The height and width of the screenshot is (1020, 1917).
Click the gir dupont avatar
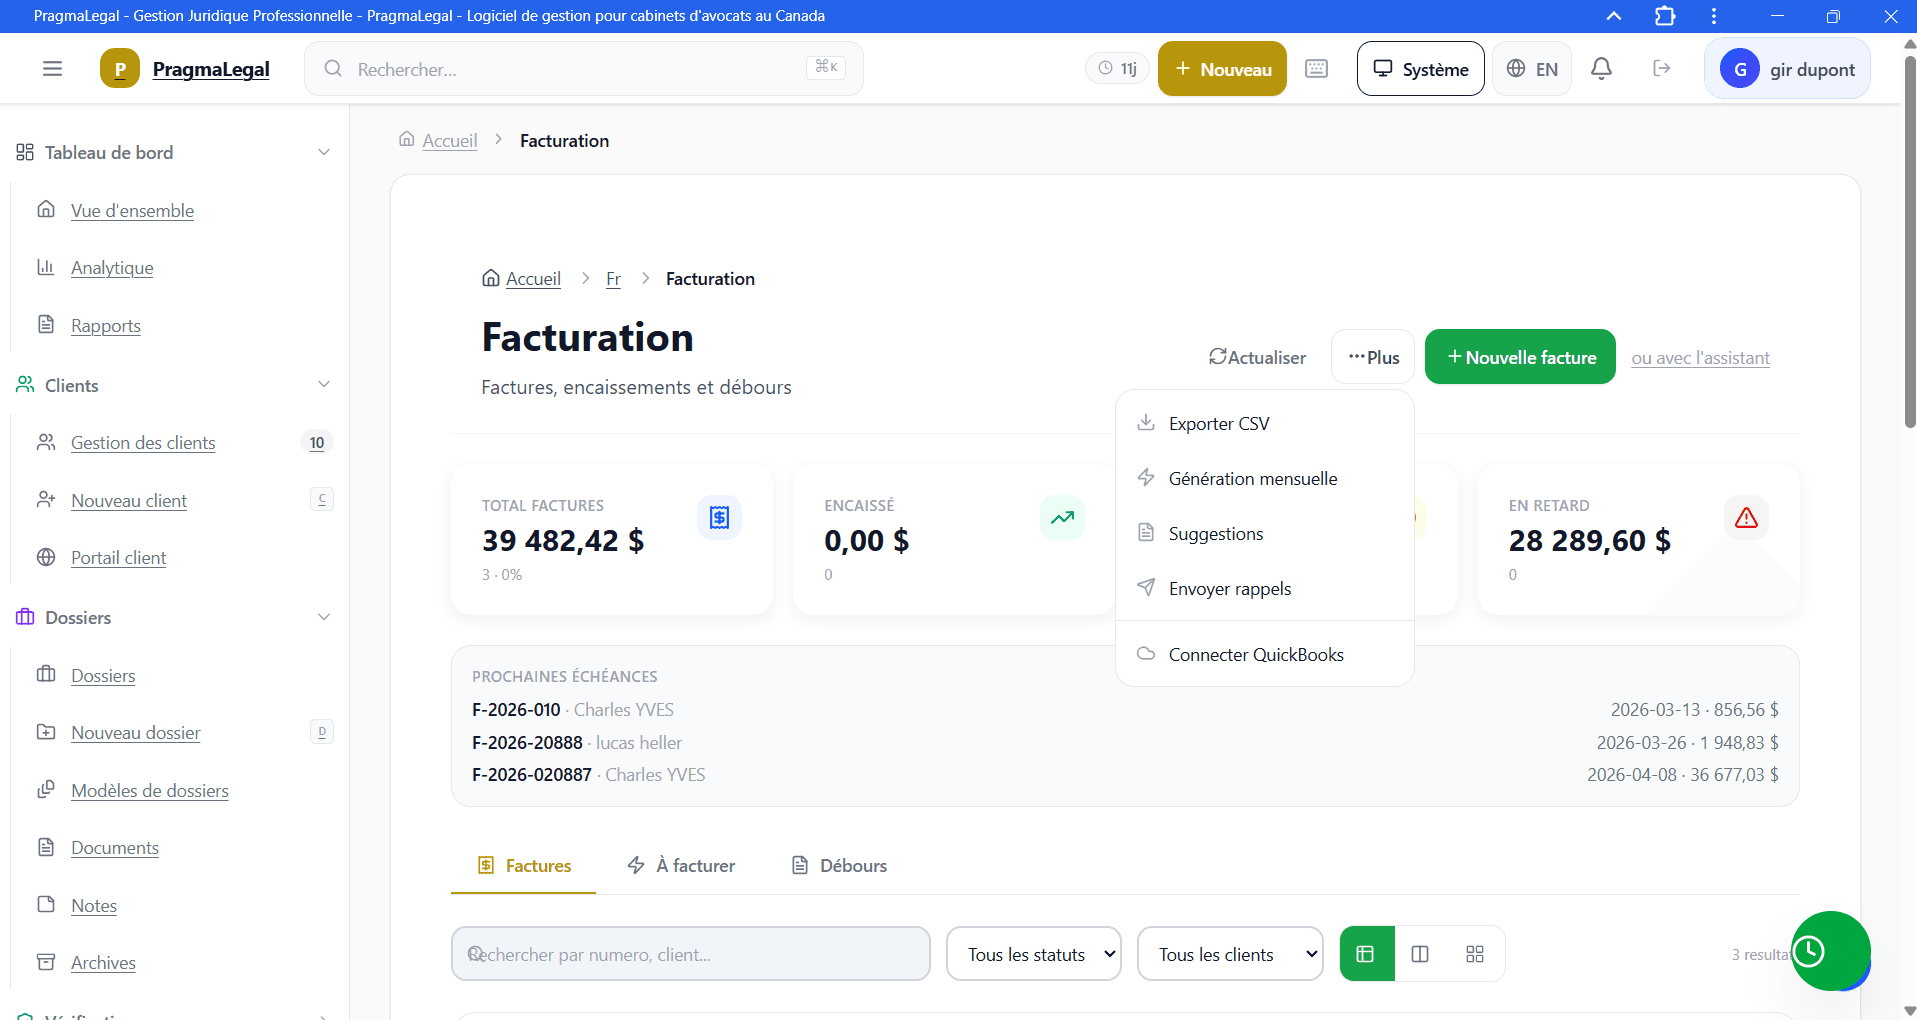click(x=1740, y=69)
